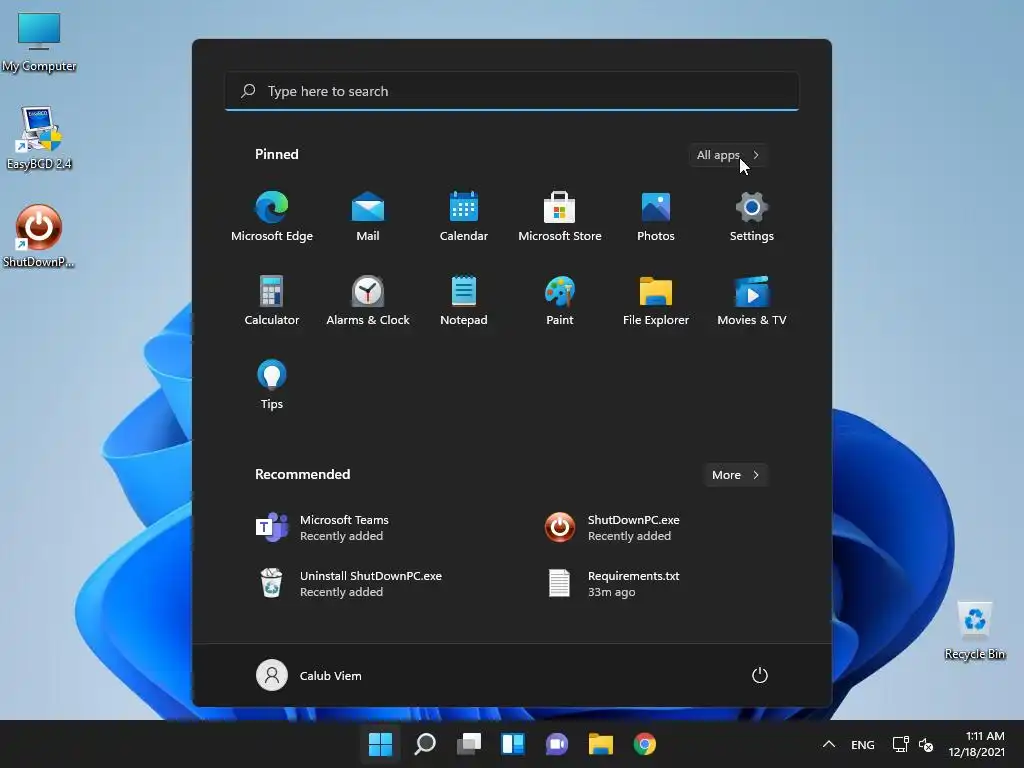The image size is (1024, 768).
Task: Select My Computer desktop icon
Action: click(39, 42)
